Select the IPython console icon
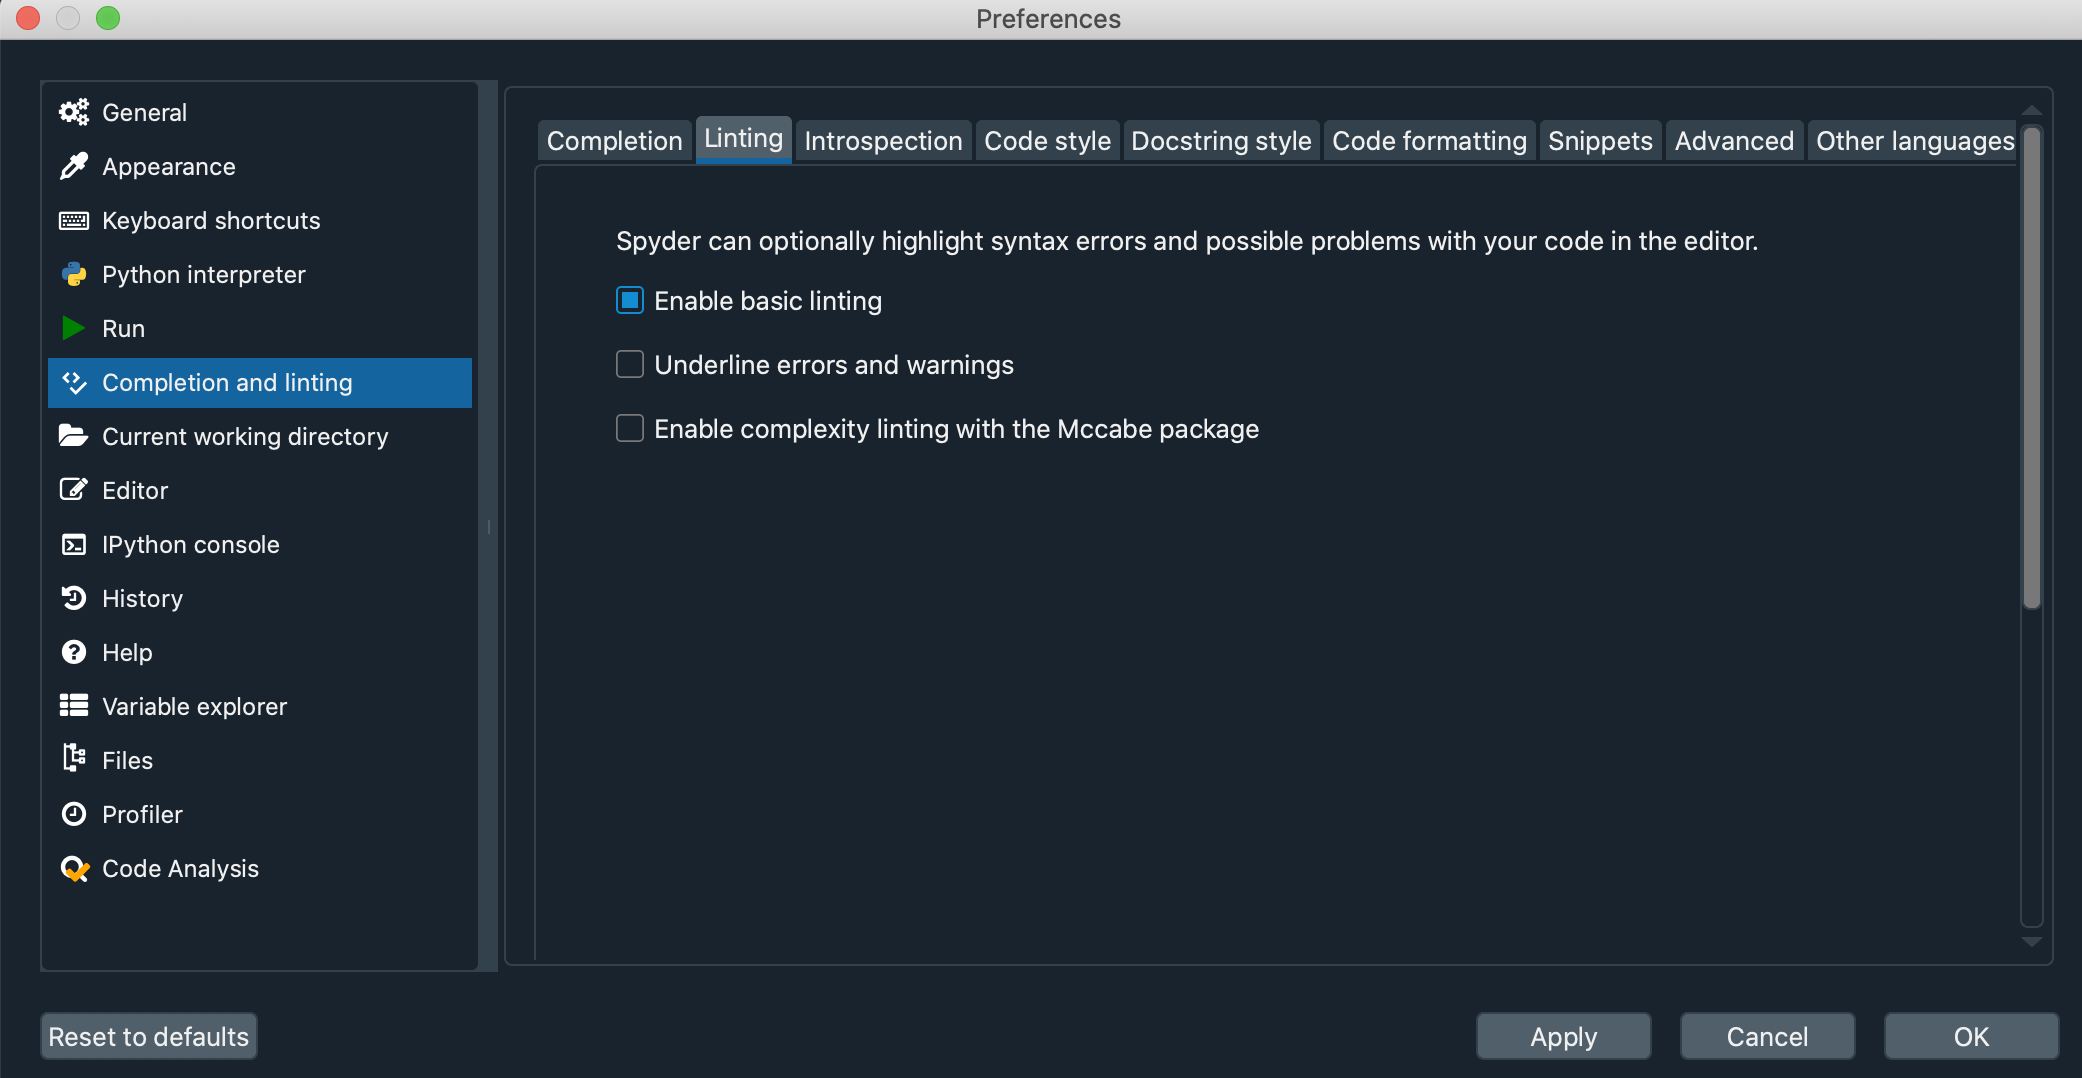2082x1078 pixels. click(73, 544)
